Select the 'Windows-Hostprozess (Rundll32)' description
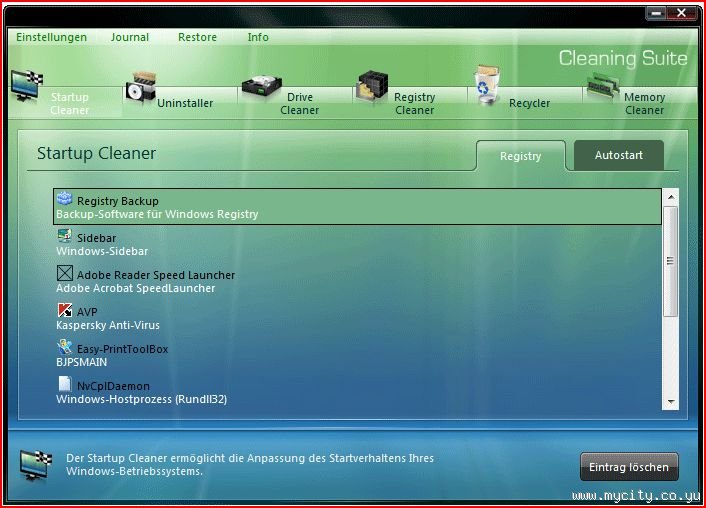The image size is (706, 508). (141, 399)
